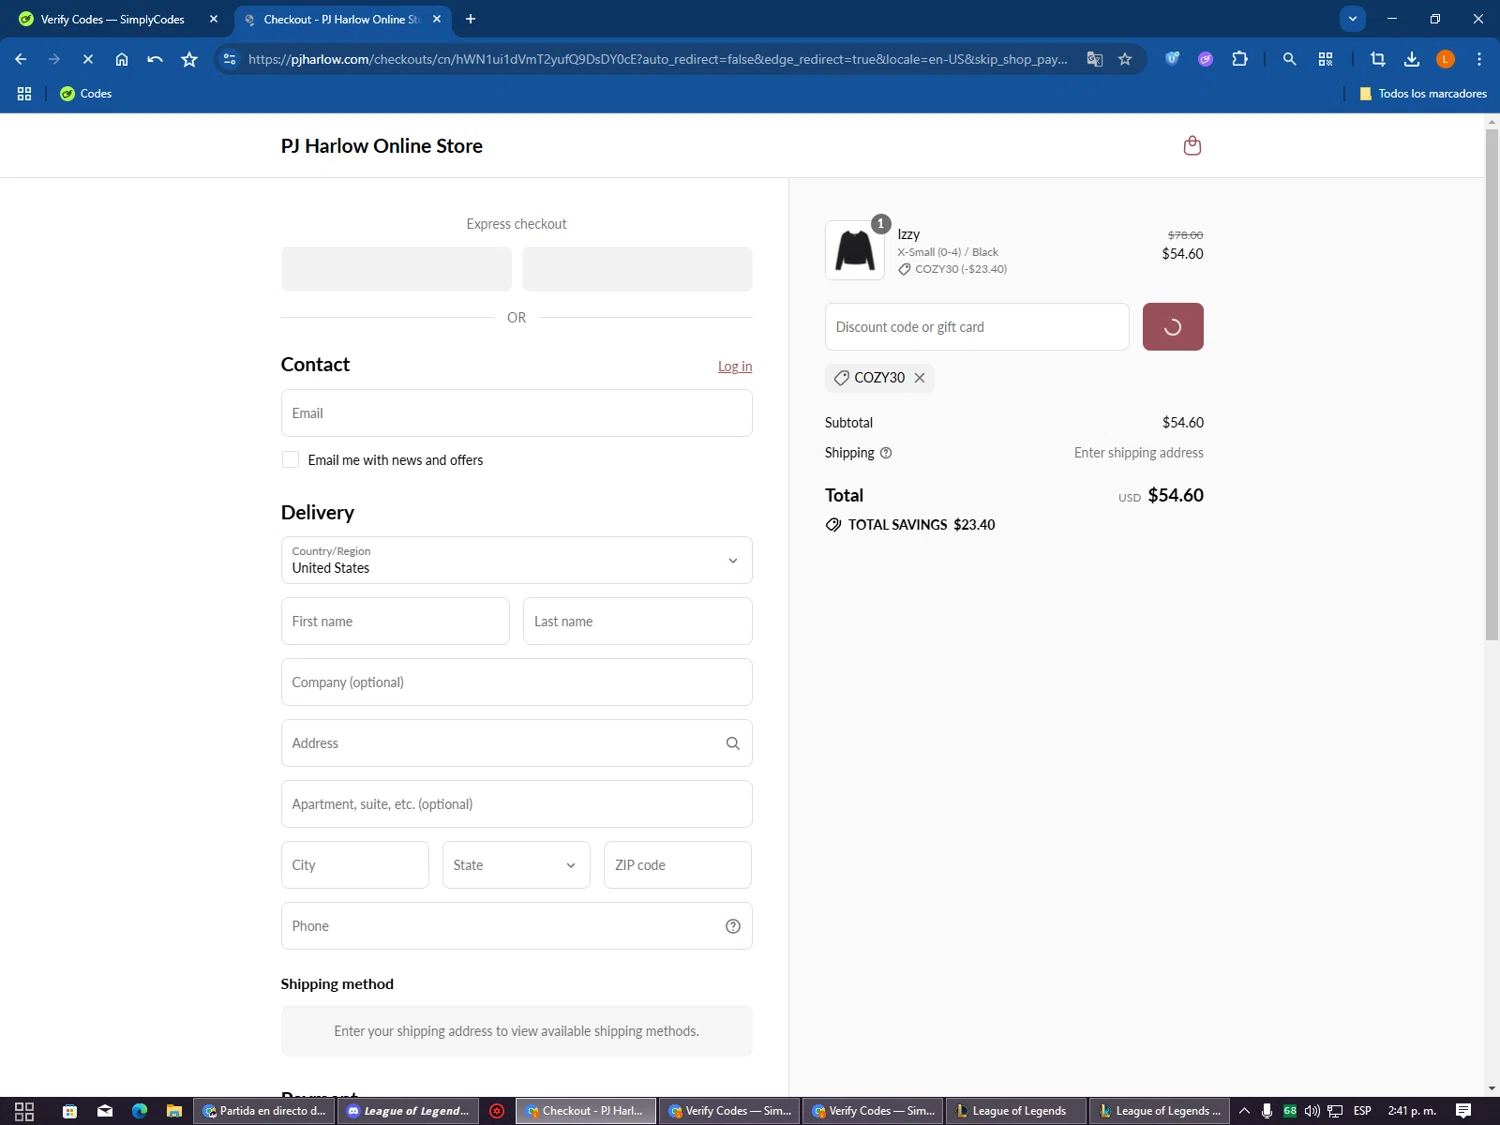This screenshot has width=1500, height=1125.
Task: Click the undo arrow toolbar icon
Action: tap(155, 59)
